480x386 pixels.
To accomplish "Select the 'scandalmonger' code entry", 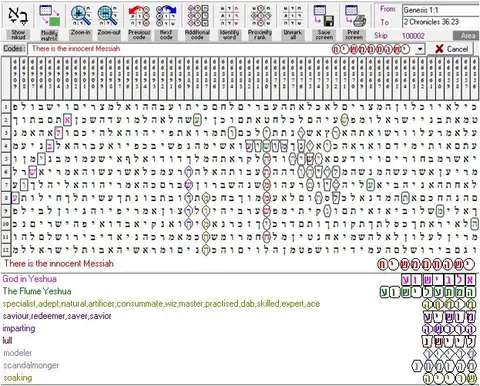I will (31, 365).
